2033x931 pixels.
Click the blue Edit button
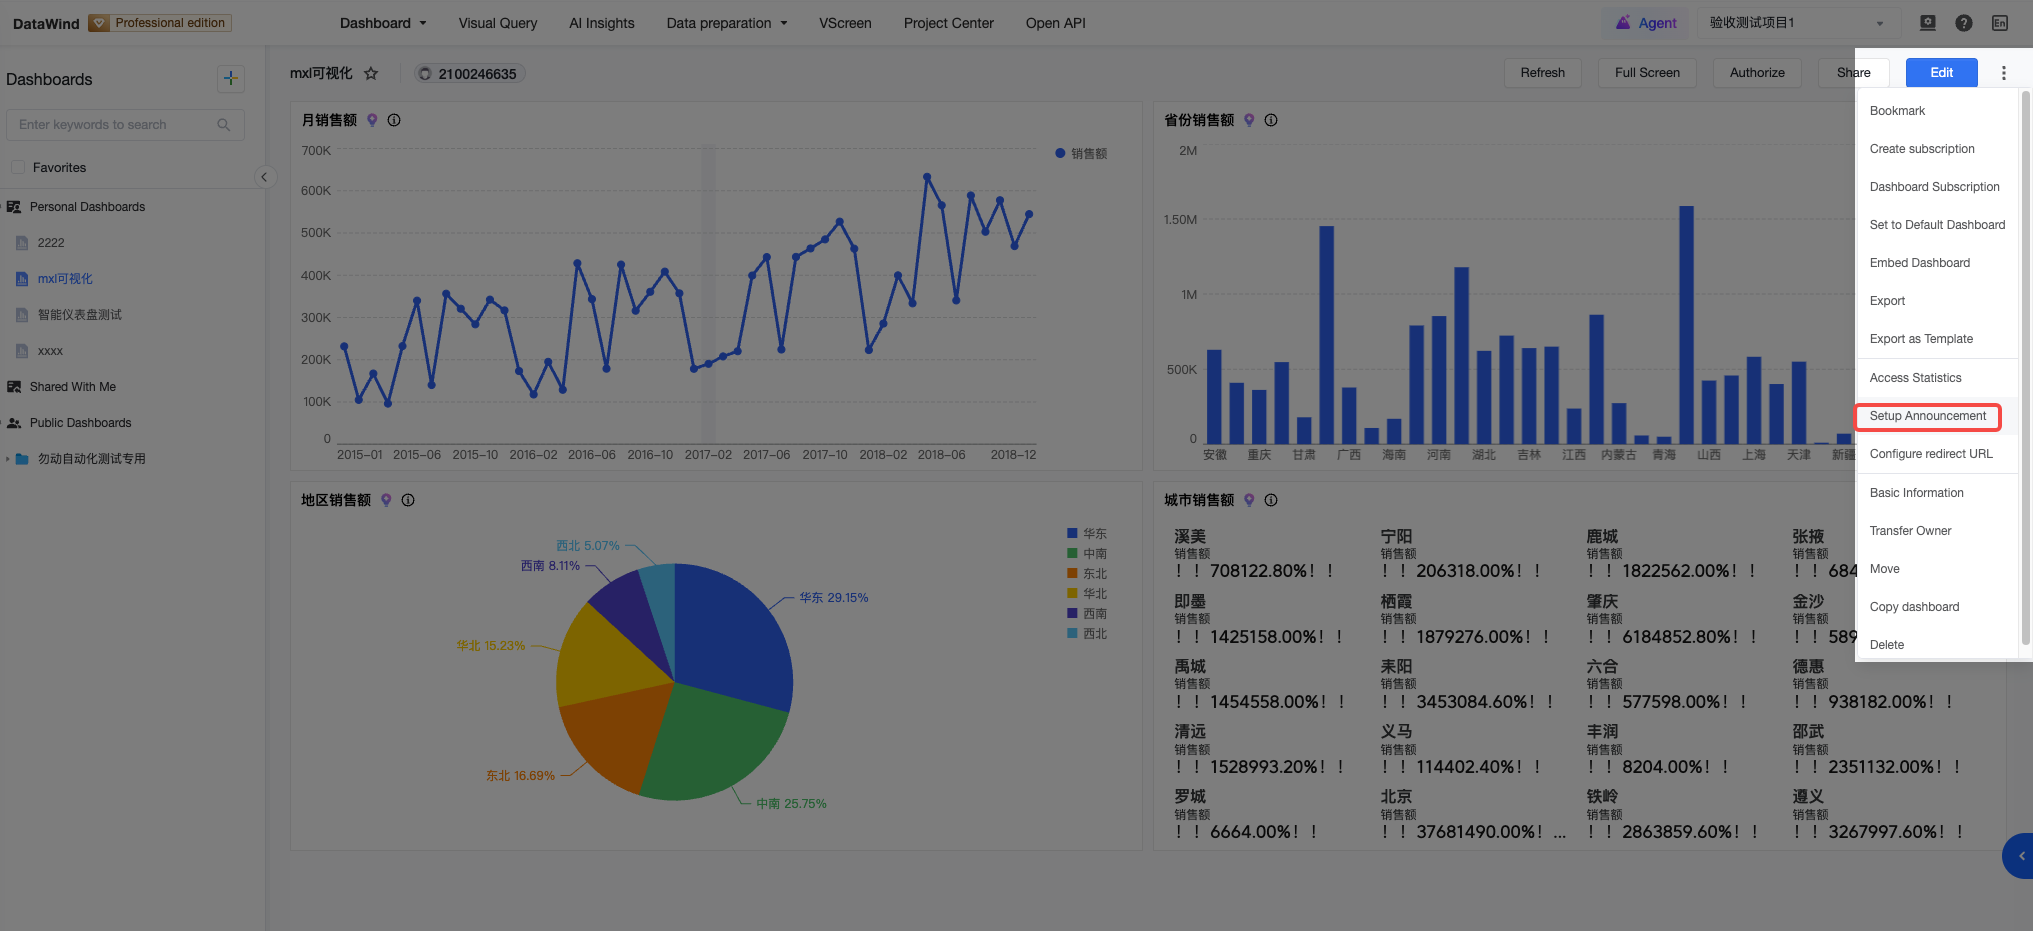point(1941,72)
